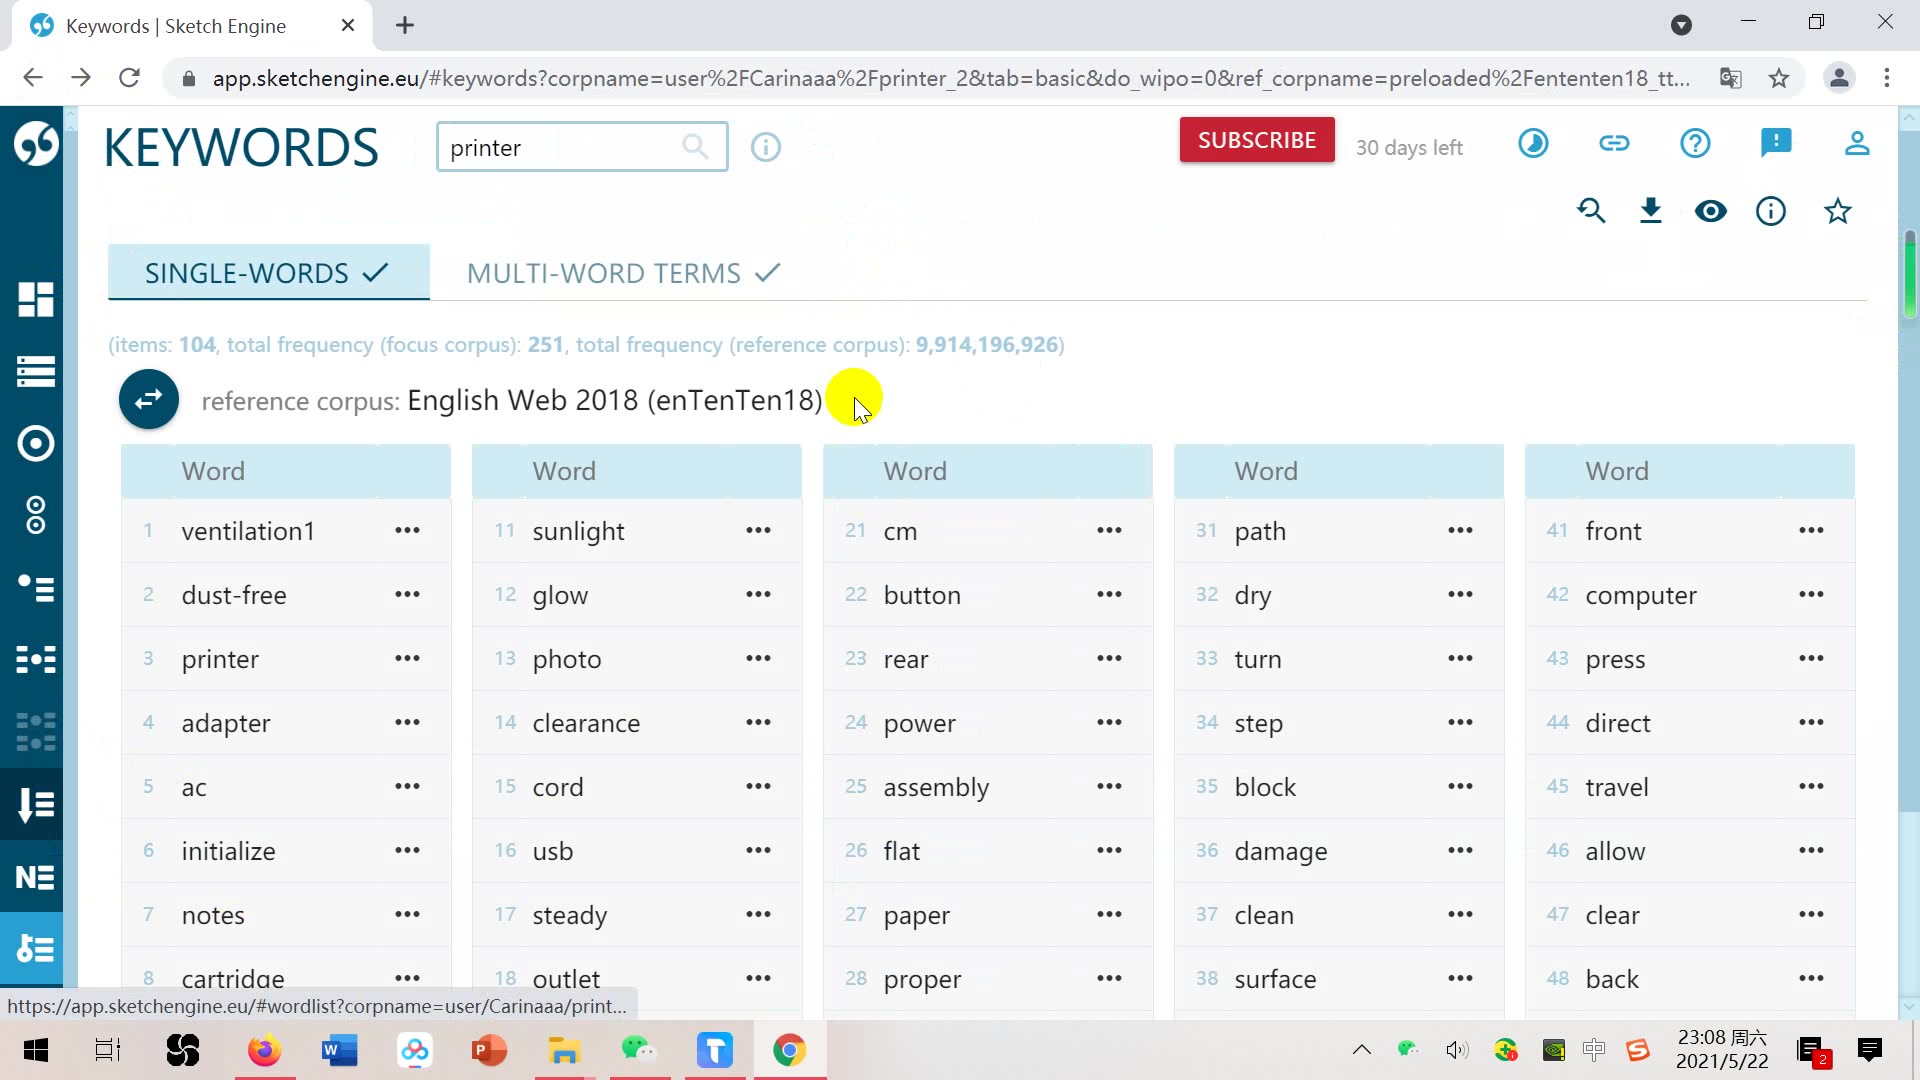1920x1080 pixels.
Task: Toggle the MULTI-WORD TERMS checkmark
Action: [766, 272]
